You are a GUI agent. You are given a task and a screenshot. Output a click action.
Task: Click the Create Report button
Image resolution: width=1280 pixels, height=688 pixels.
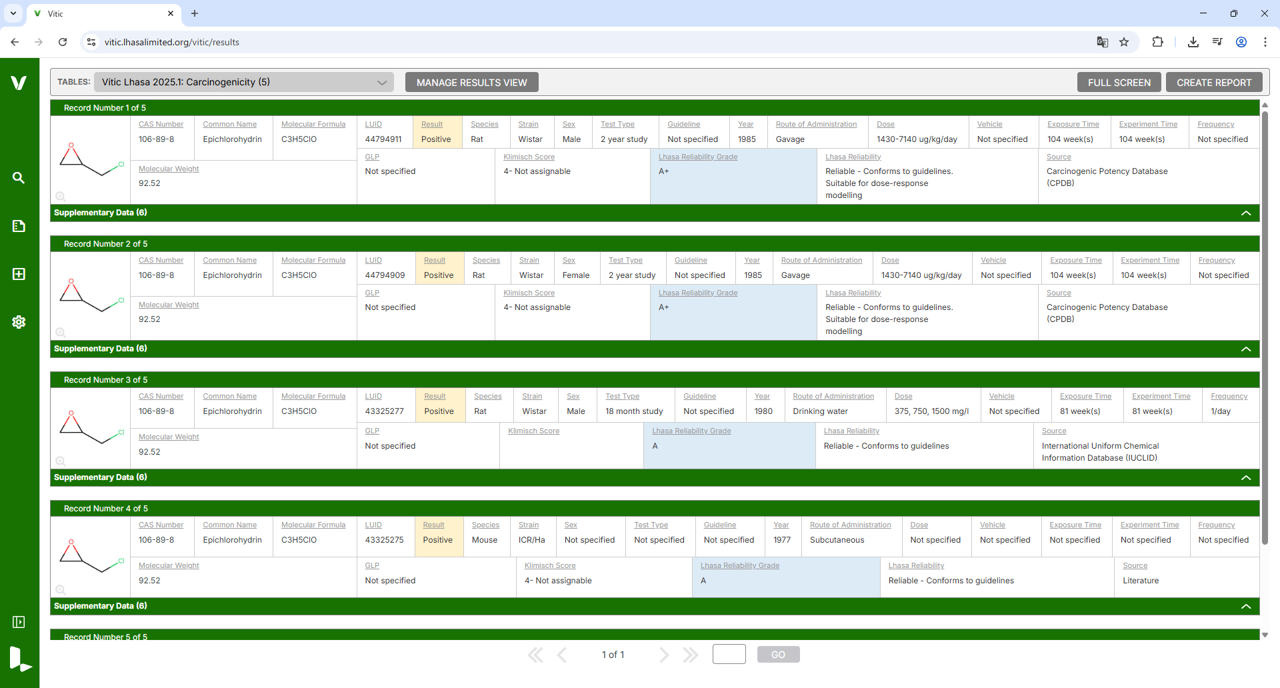click(x=1213, y=82)
